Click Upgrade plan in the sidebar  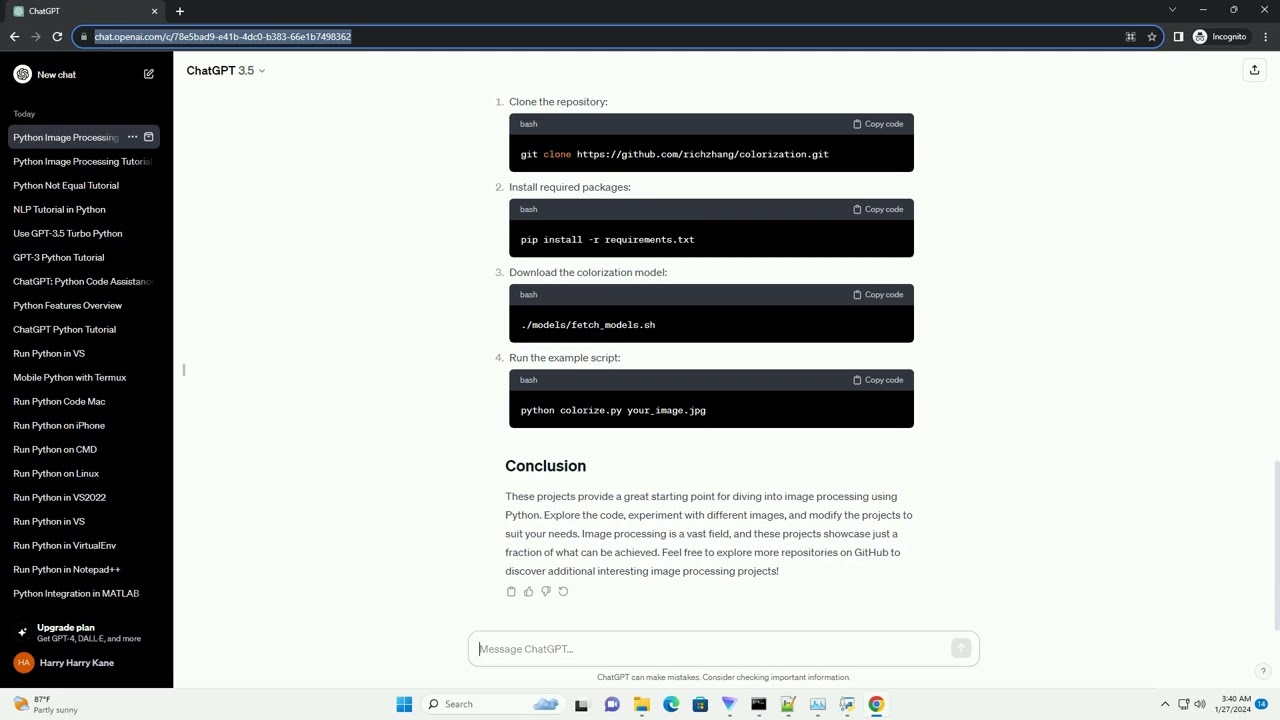(86, 633)
